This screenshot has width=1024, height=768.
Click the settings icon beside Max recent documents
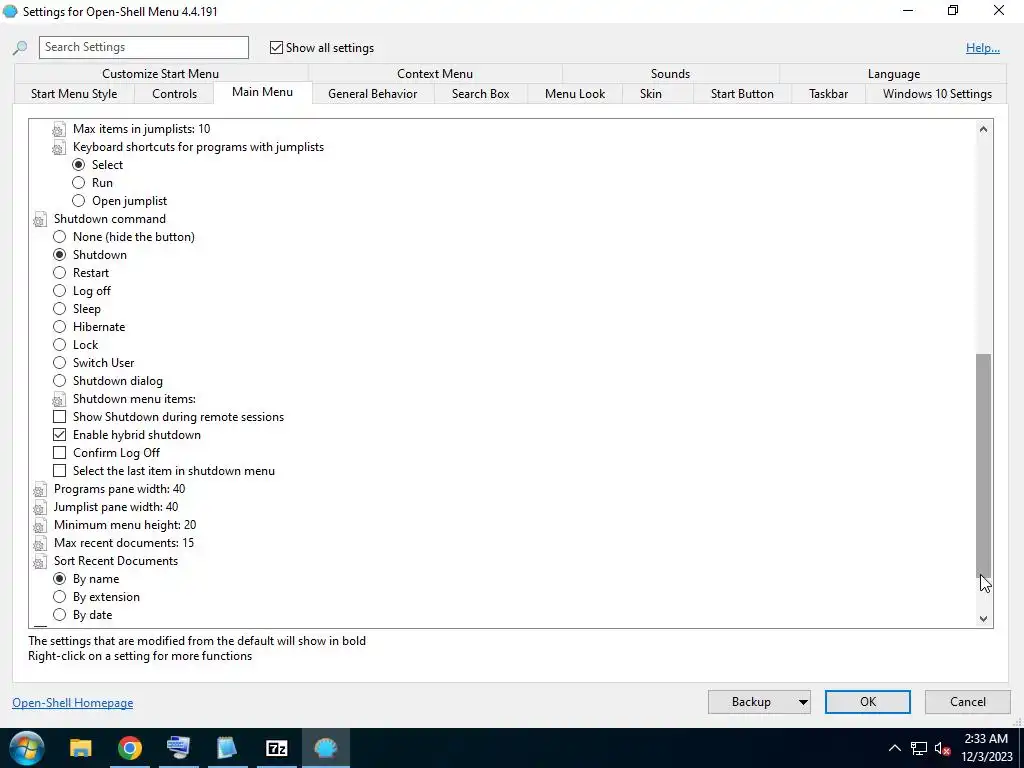(x=40, y=543)
